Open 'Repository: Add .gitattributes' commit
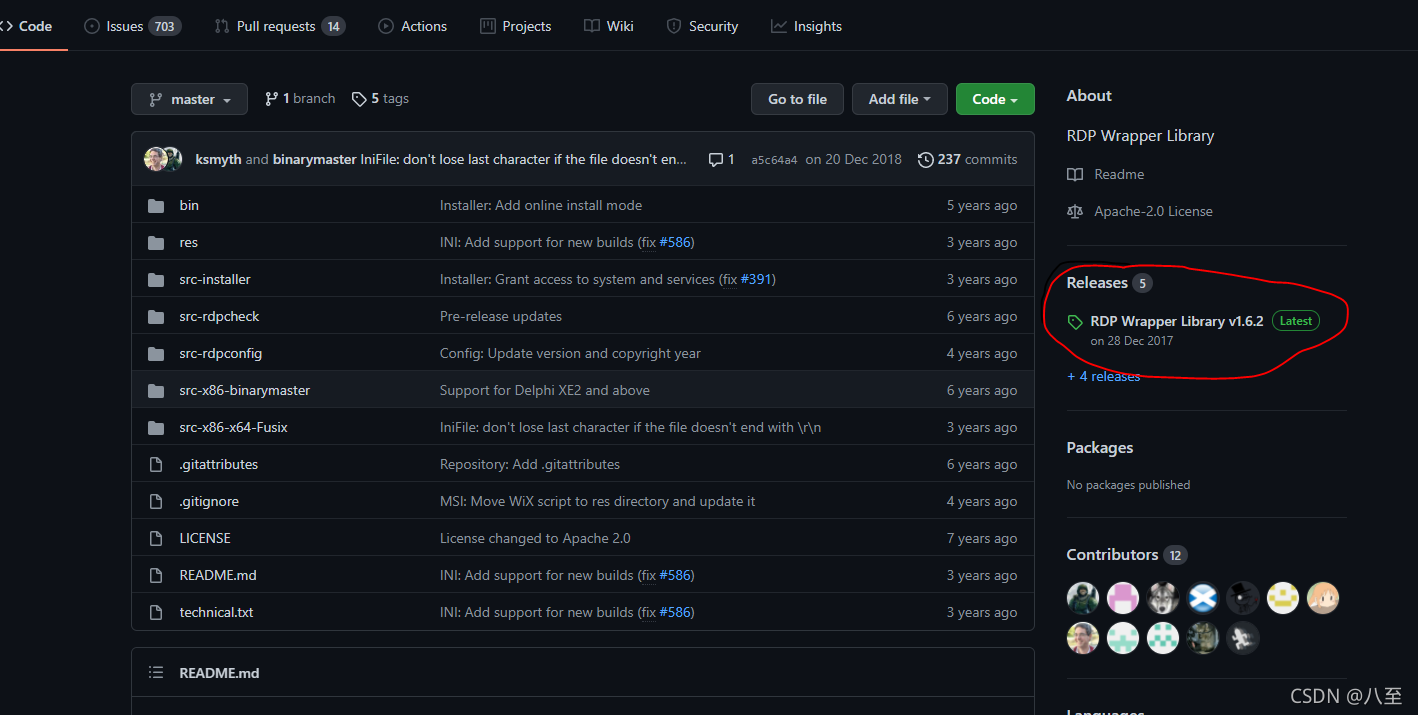The height and width of the screenshot is (715, 1418). [x=530, y=464]
